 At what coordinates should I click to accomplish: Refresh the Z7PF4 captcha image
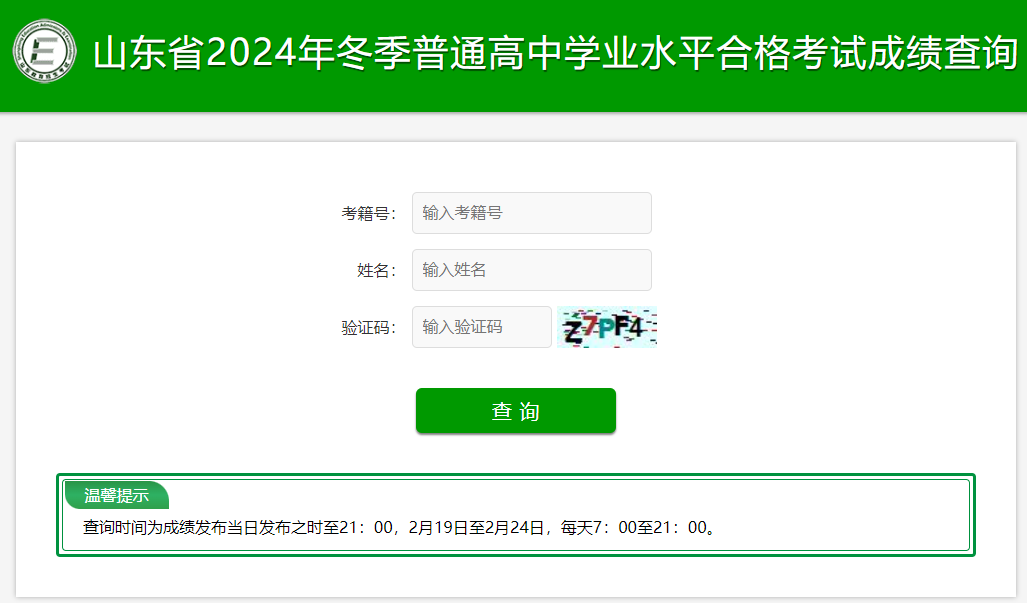click(x=607, y=327)
